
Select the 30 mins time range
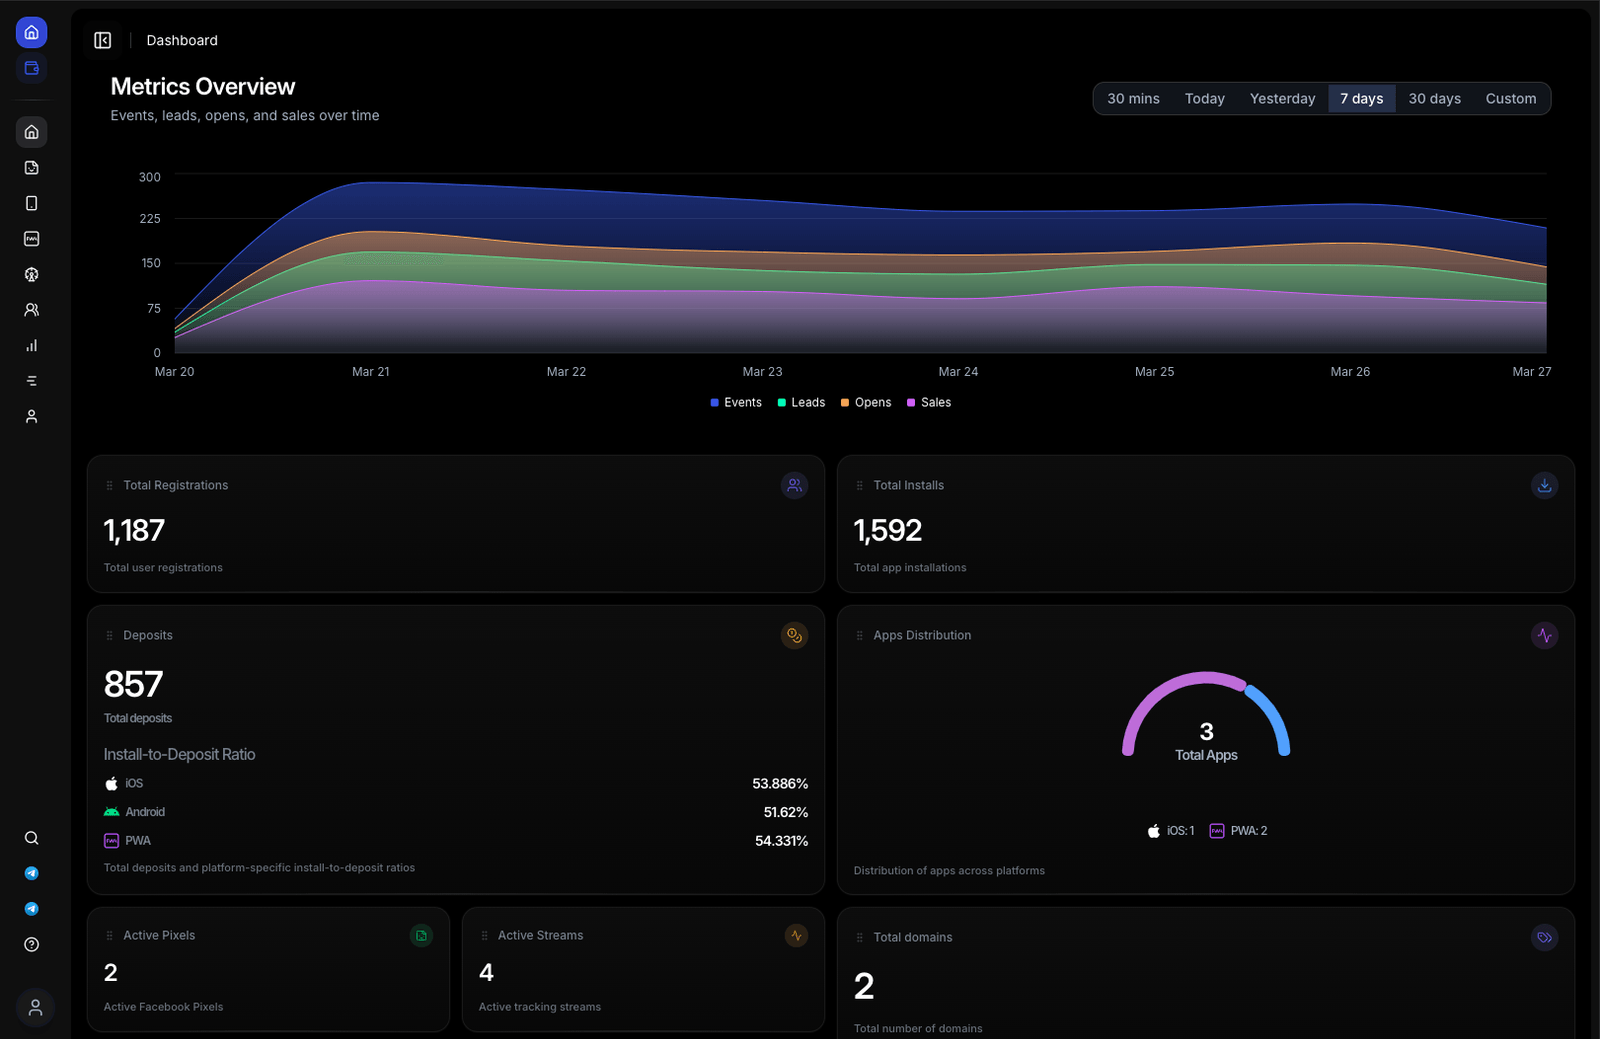[1133, 99]
